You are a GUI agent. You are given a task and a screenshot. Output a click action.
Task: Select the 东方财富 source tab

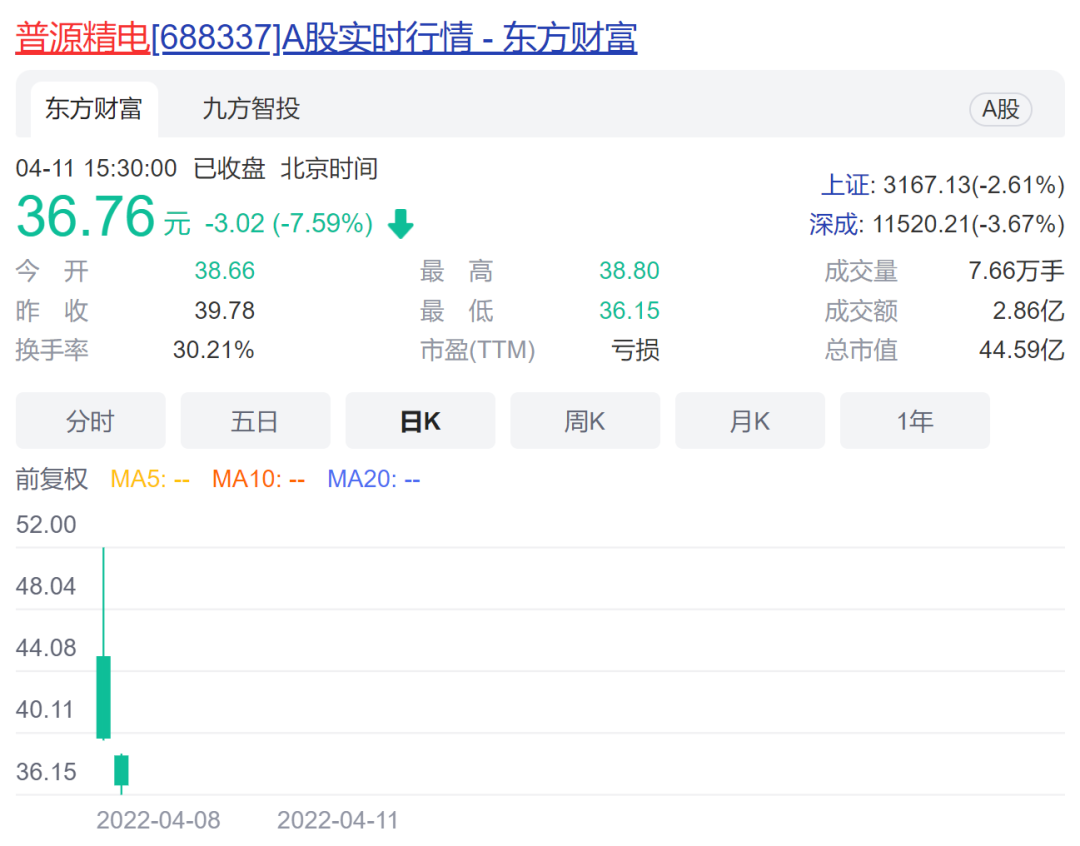94,109
